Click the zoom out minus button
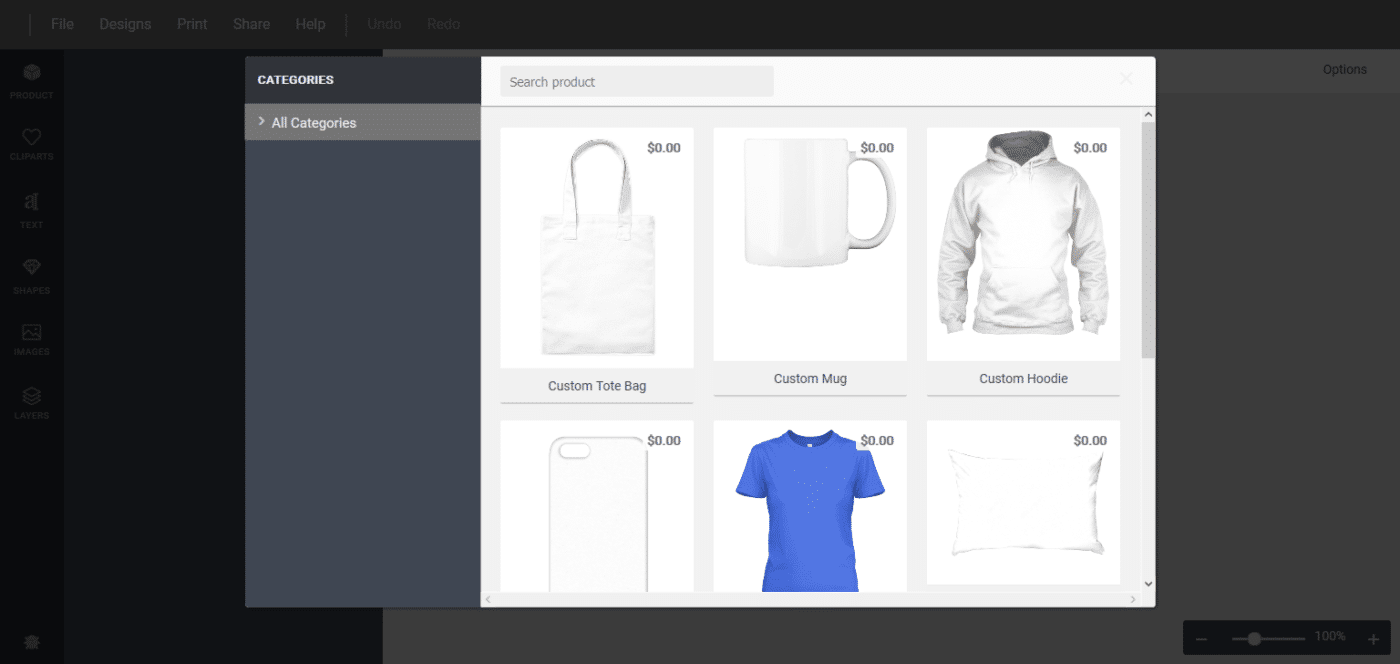Image resolution: width=1400 pixels, height=664 pixels. point(1202,639)
